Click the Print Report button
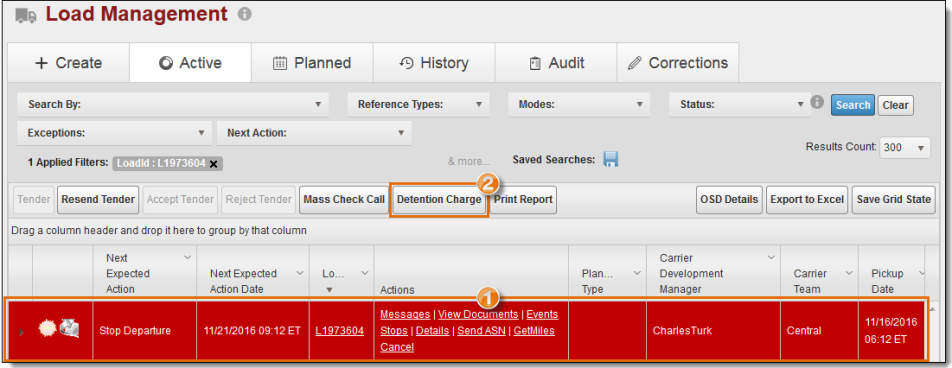 (523, 199)
